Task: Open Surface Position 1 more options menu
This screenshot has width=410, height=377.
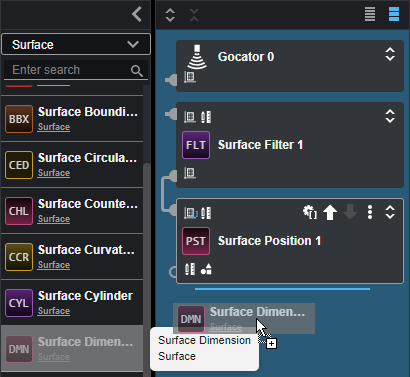Action: coord(370,212)
